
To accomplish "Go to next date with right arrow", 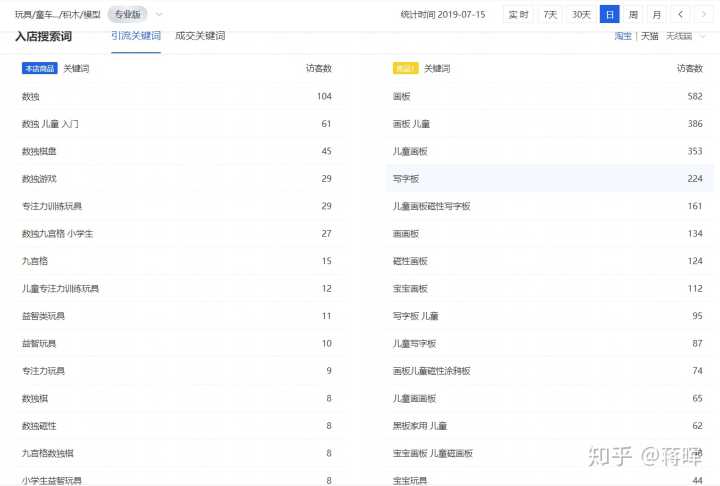I will click(704, 14).
